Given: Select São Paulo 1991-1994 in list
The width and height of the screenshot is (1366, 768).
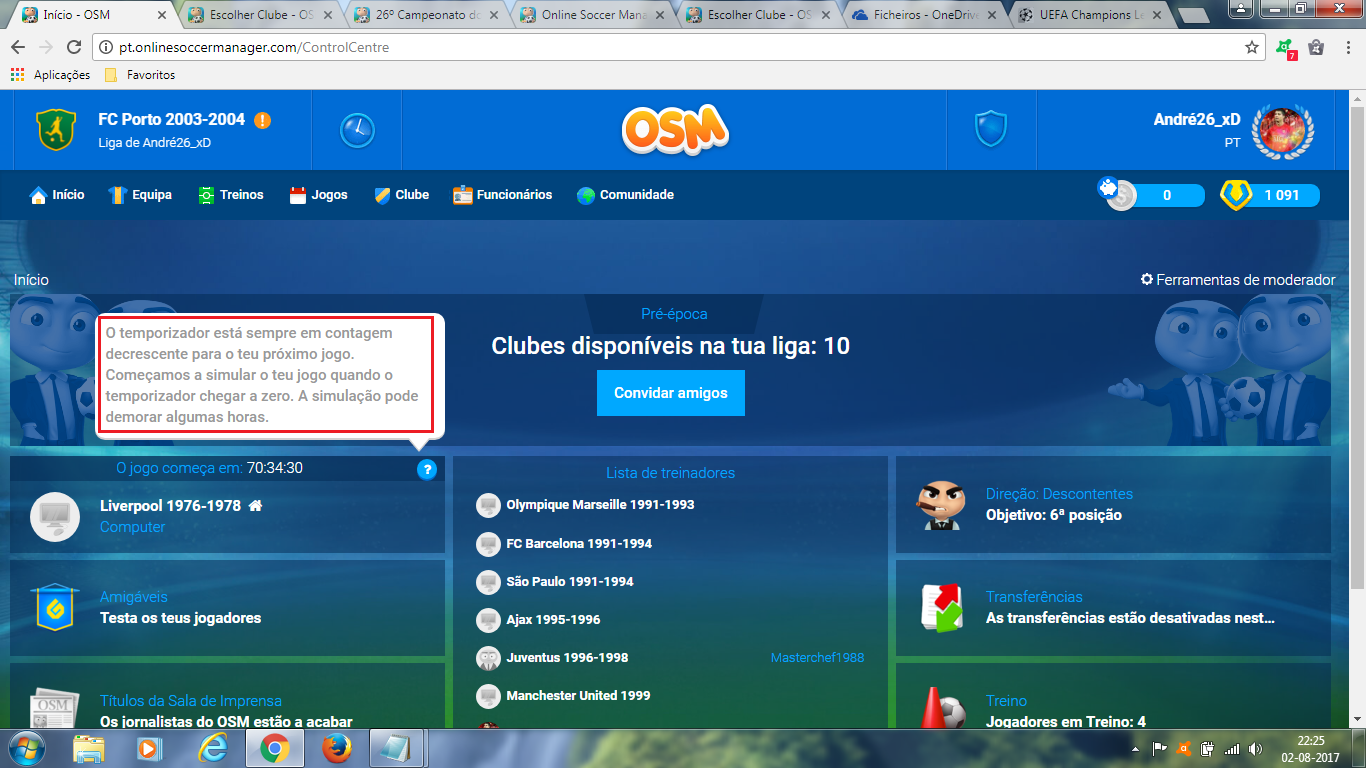Looking at the screenshot, I should pos(570,582).
